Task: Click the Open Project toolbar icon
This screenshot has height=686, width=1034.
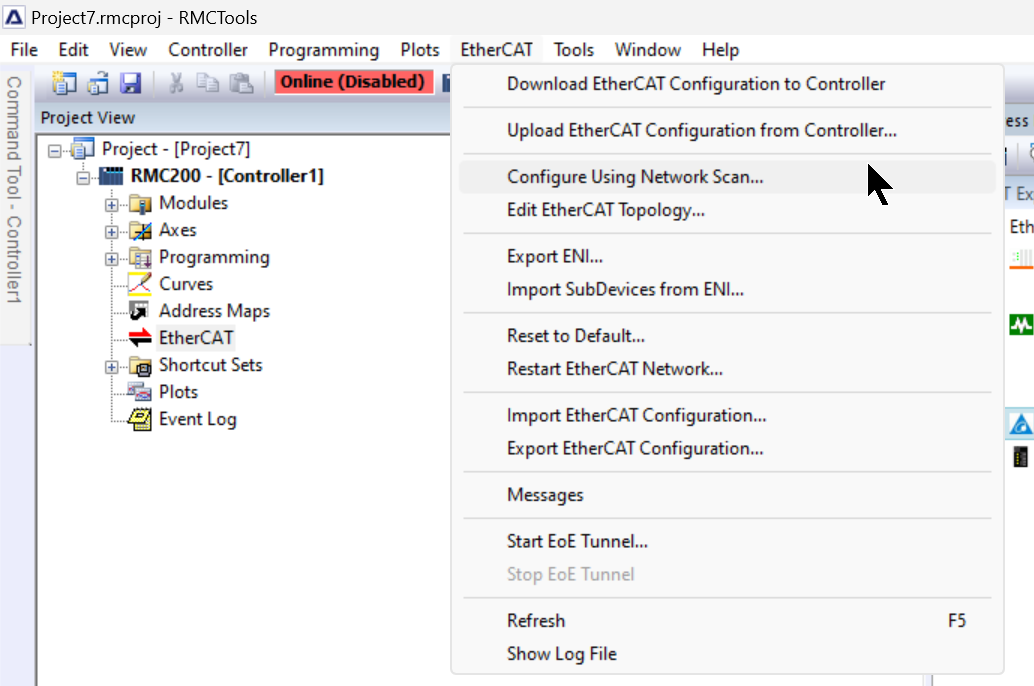Action: (98, 82)
